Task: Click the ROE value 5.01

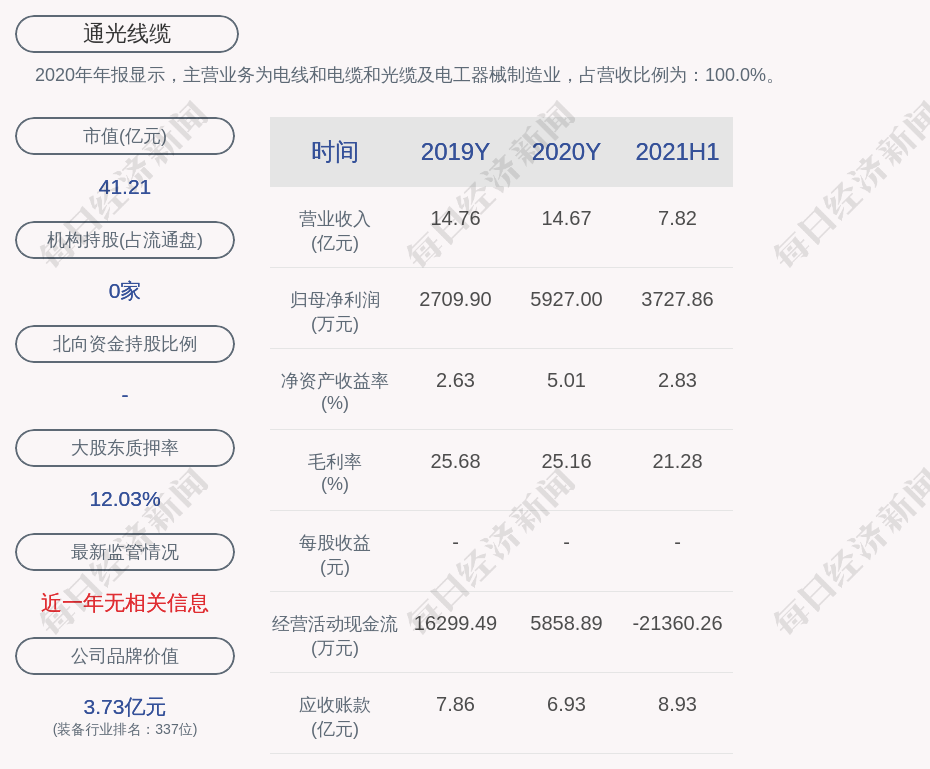Action: 566,380
